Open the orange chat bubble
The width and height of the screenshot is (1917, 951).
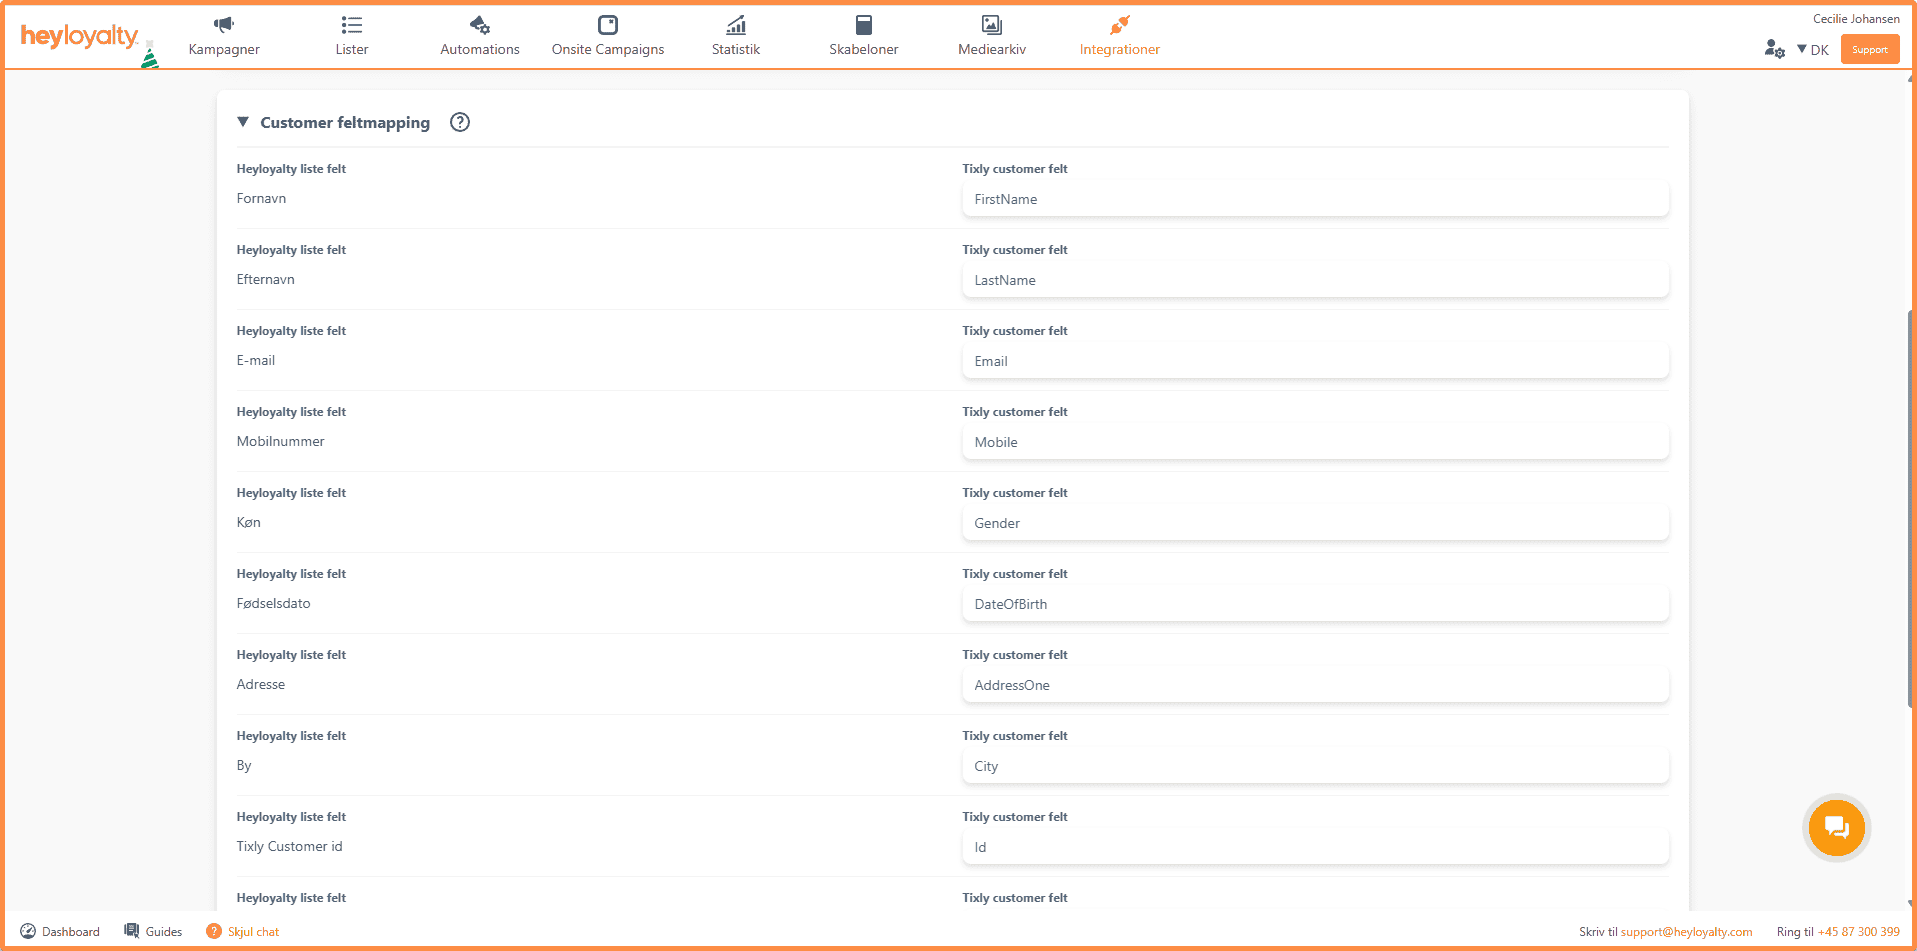(1836, 827)
